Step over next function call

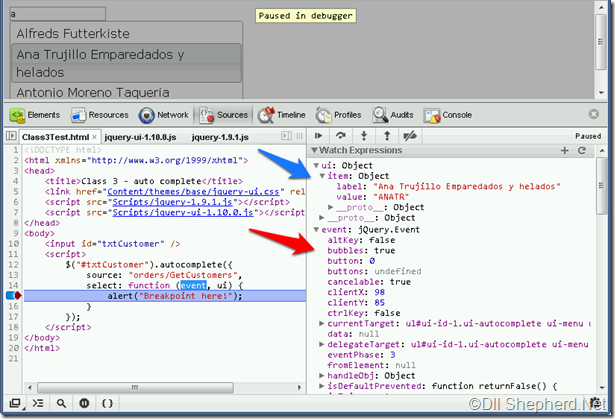point(340,136)
